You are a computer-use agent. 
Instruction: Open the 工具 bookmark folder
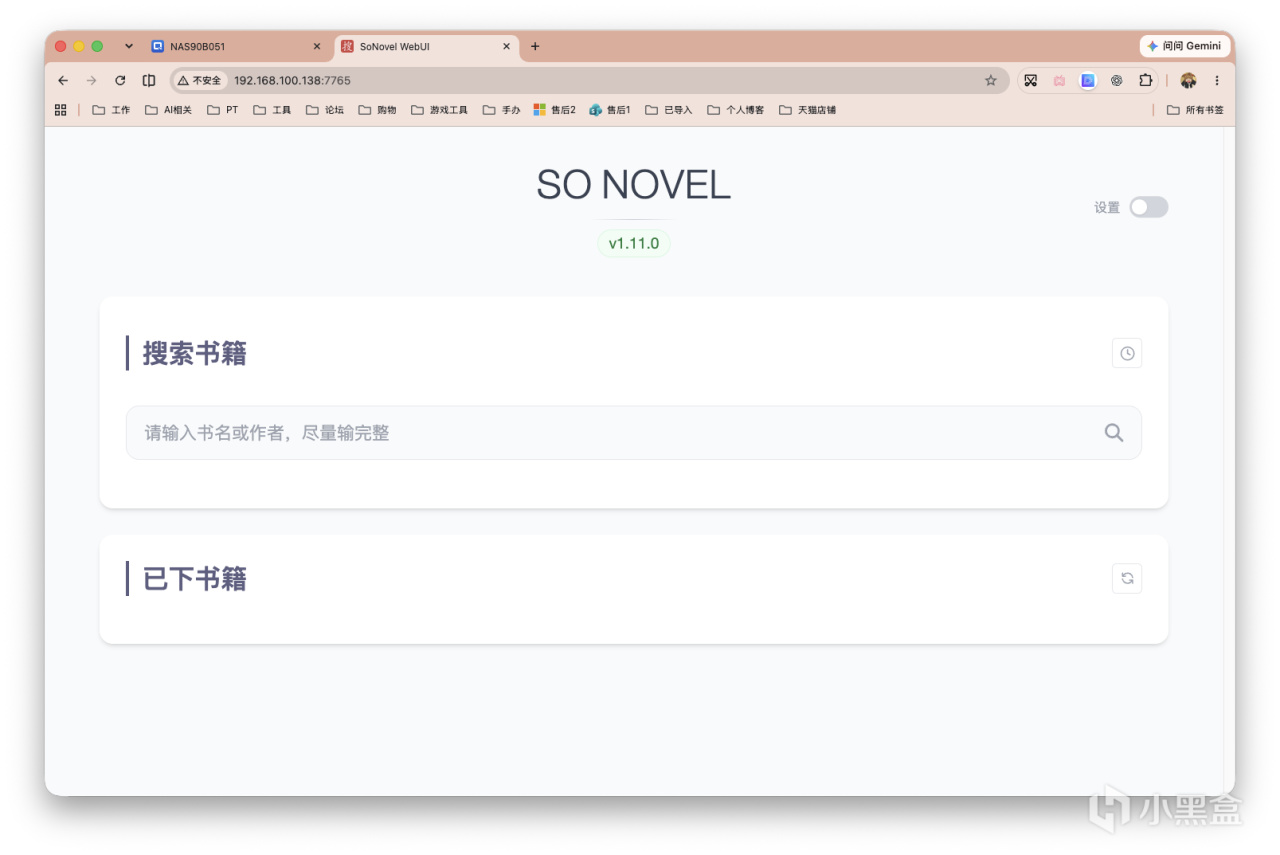(272, 110)
